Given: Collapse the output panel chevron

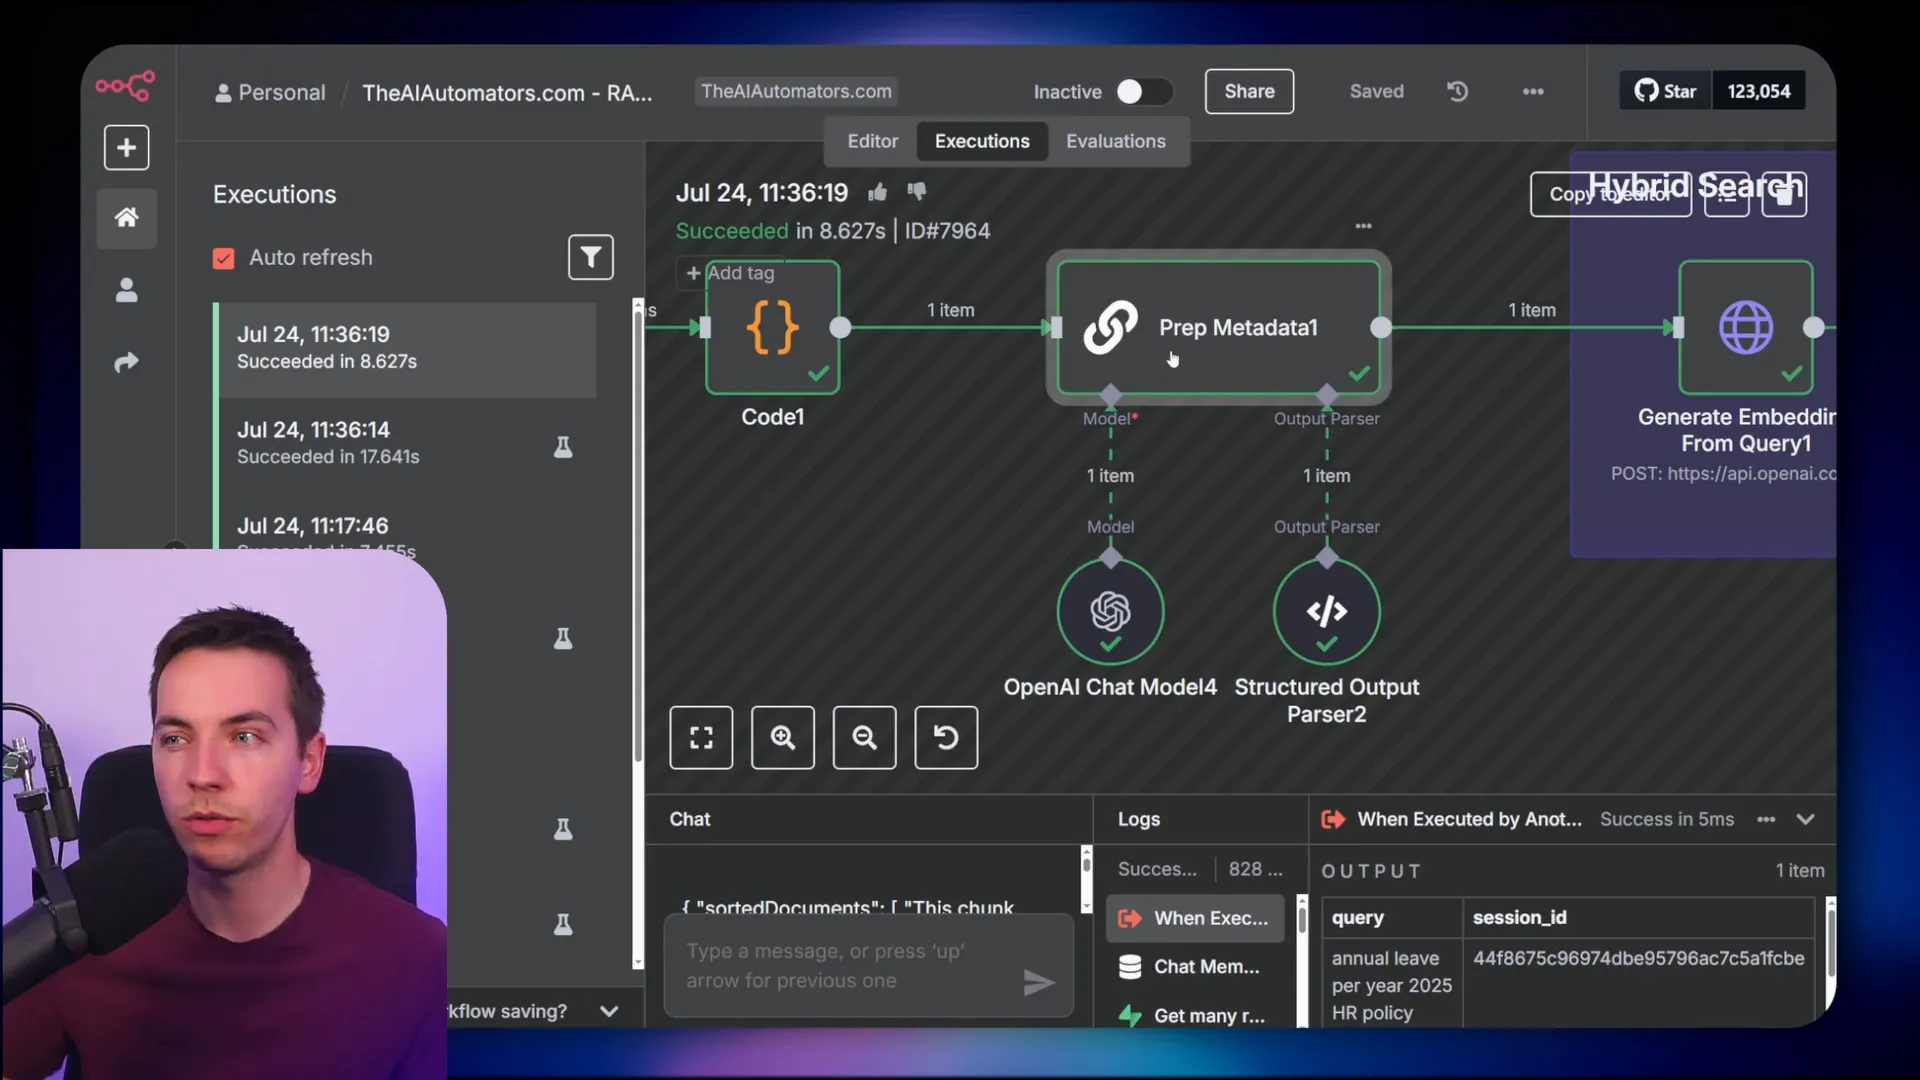Looking at the screenshot, I should pos(1805,819).
